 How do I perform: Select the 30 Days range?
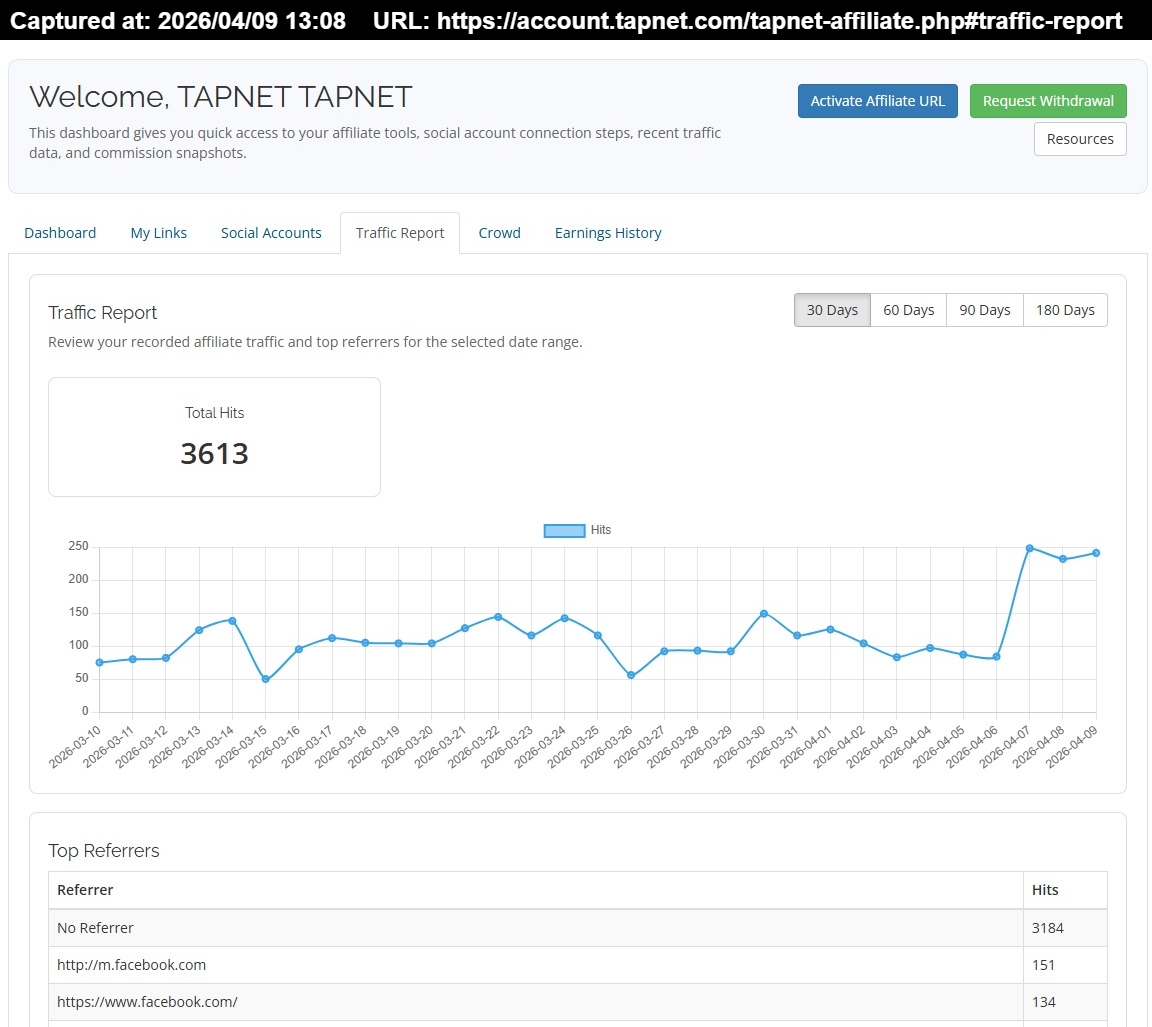pyautogui.click(x=832, y=310)
